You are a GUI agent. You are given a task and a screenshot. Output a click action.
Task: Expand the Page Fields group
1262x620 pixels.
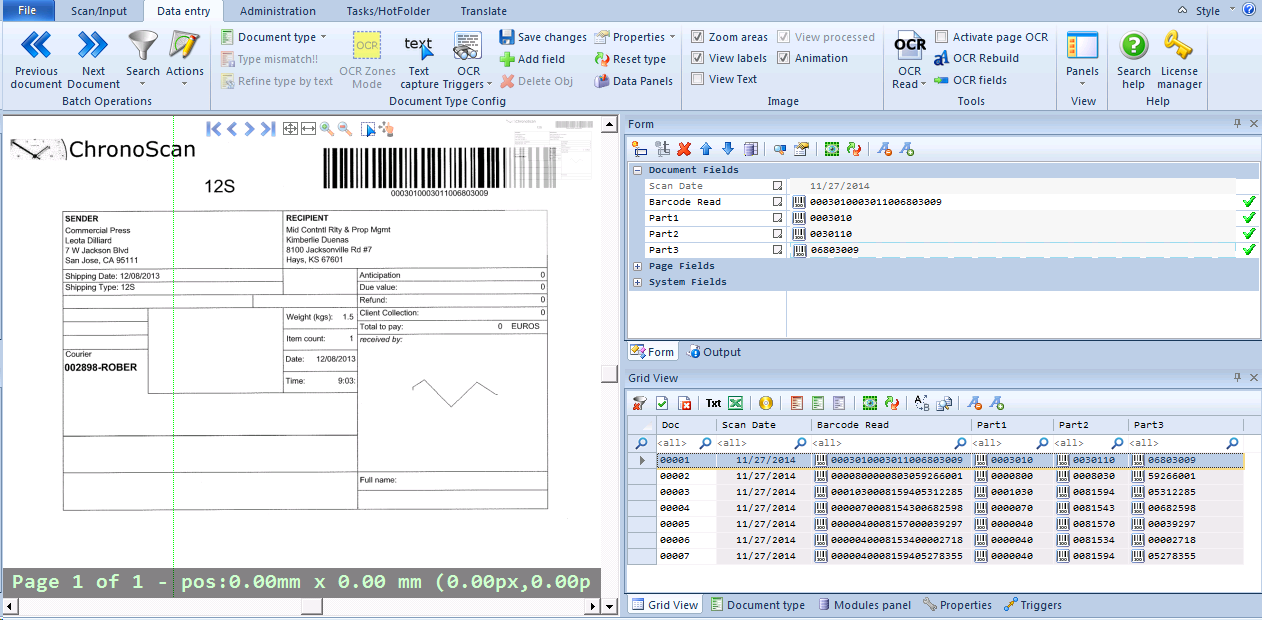[x=638, y=266]
